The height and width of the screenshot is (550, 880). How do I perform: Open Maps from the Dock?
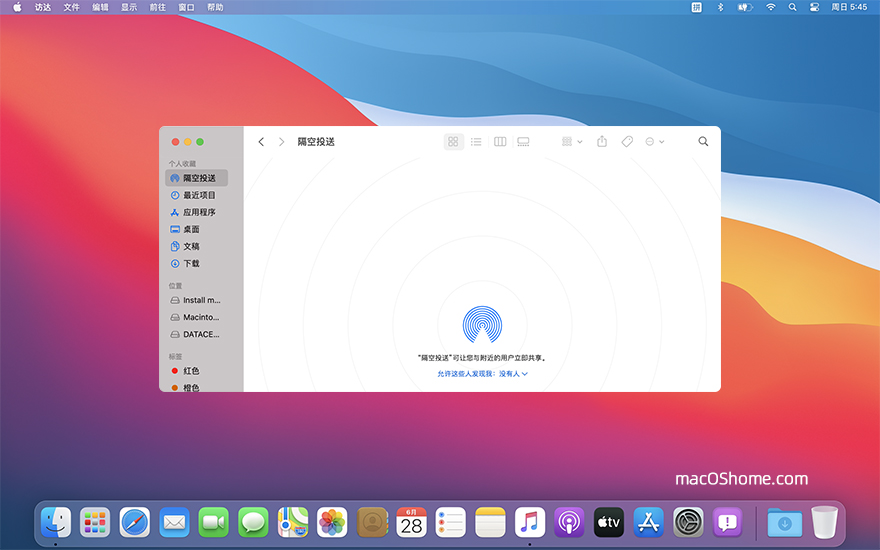point(293,522)
